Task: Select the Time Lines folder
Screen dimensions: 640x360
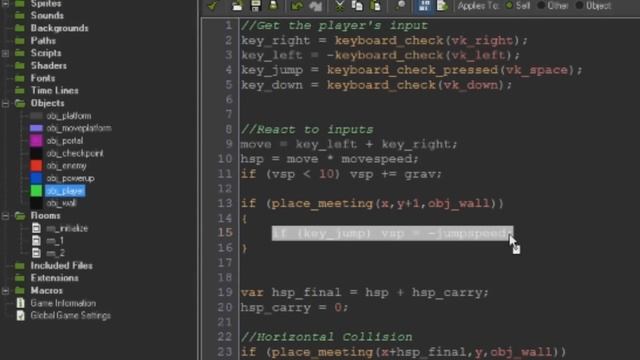Action: pyautogui.click(x=54, y=91)
